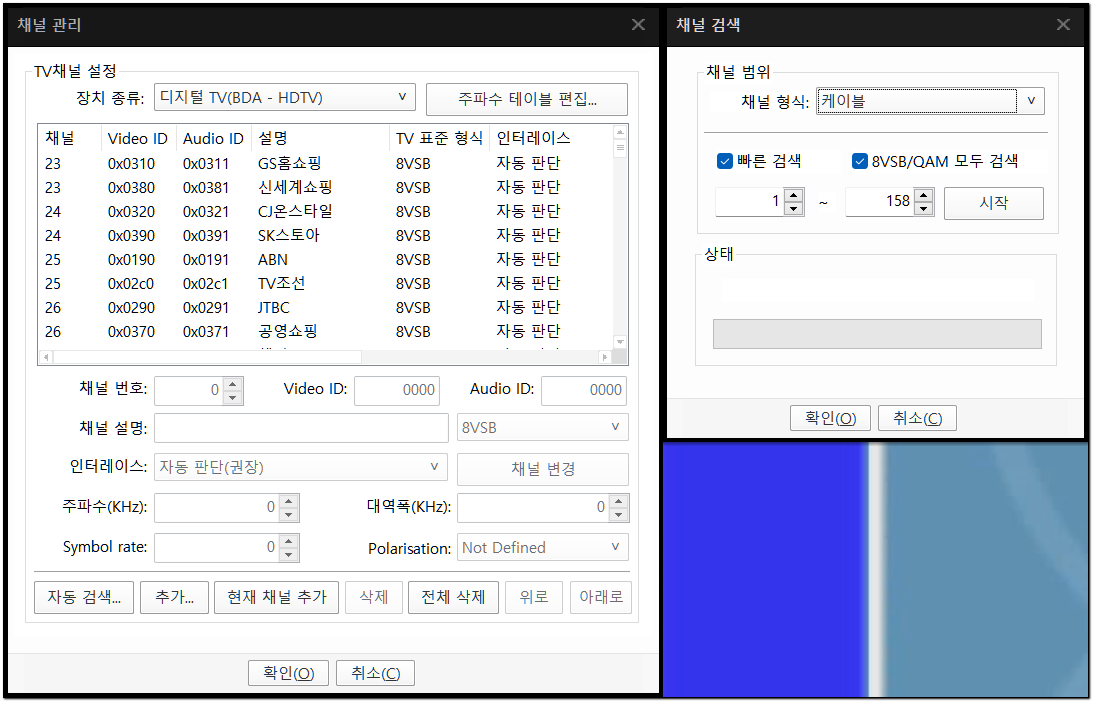This screenshot has width=1093, height=702.
Task: Increase the start channel 1 with up arrow
Action: point(793,196)
